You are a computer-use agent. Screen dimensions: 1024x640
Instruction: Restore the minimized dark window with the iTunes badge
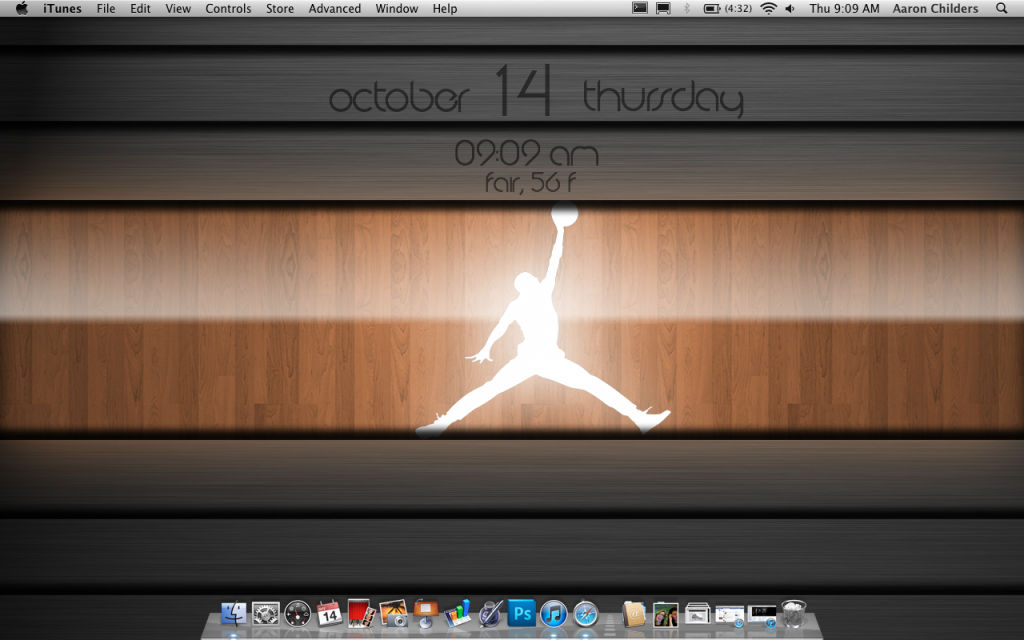[x=761, y=615]
